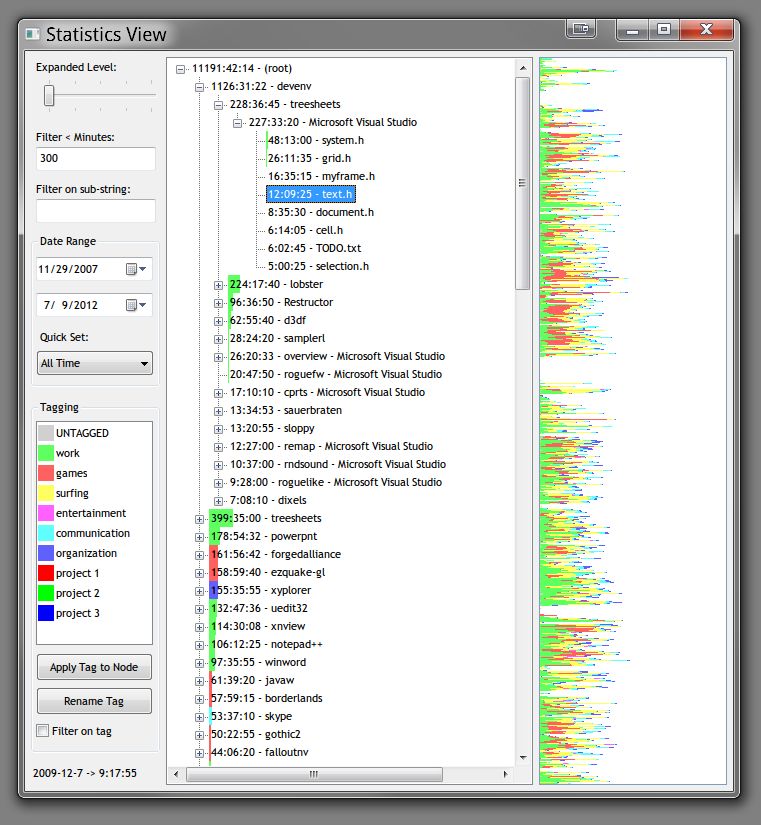761x825 pixels.
Task: Click the 'Filter on sub-string' text field
Action: (95, 211)
